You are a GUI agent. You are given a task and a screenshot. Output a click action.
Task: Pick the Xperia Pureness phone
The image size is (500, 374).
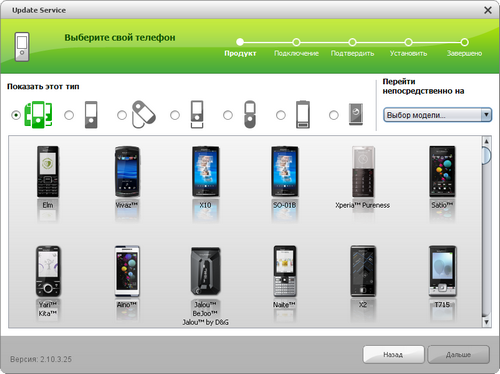pyautogui.click(x=363, y=172)
